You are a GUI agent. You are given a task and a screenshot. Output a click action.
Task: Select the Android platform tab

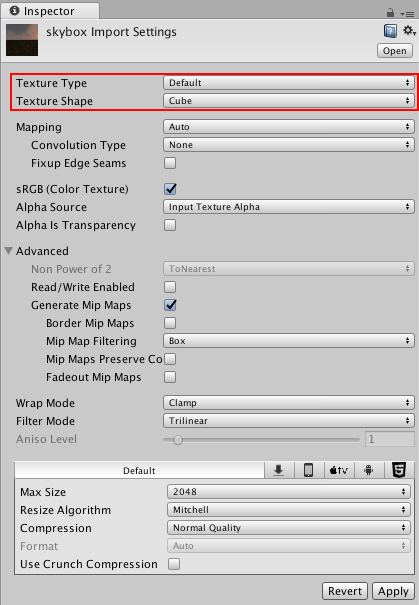point(368,470)
